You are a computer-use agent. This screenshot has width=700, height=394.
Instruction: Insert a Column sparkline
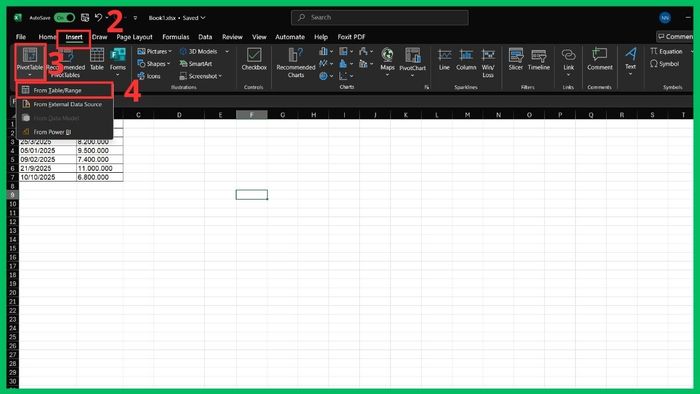[x=466, y=59]
